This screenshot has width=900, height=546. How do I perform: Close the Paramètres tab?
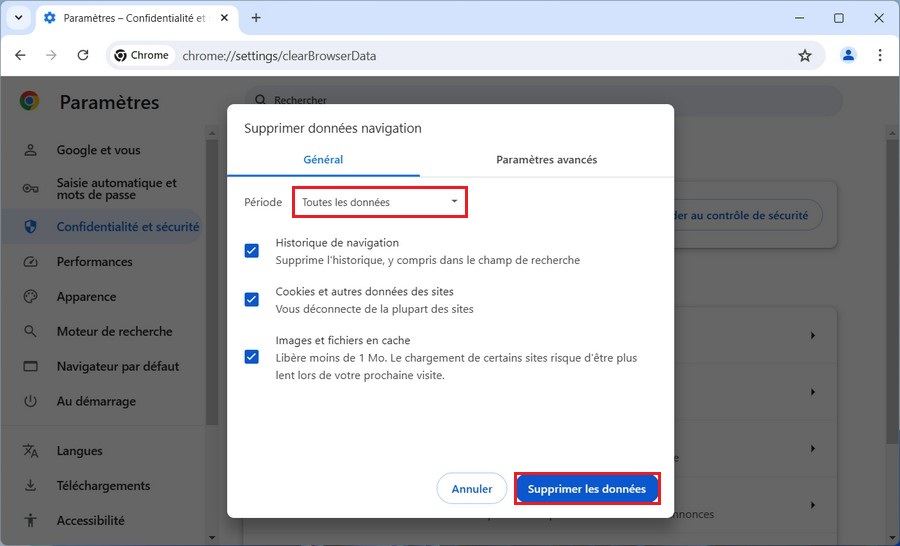pos(224,18)
